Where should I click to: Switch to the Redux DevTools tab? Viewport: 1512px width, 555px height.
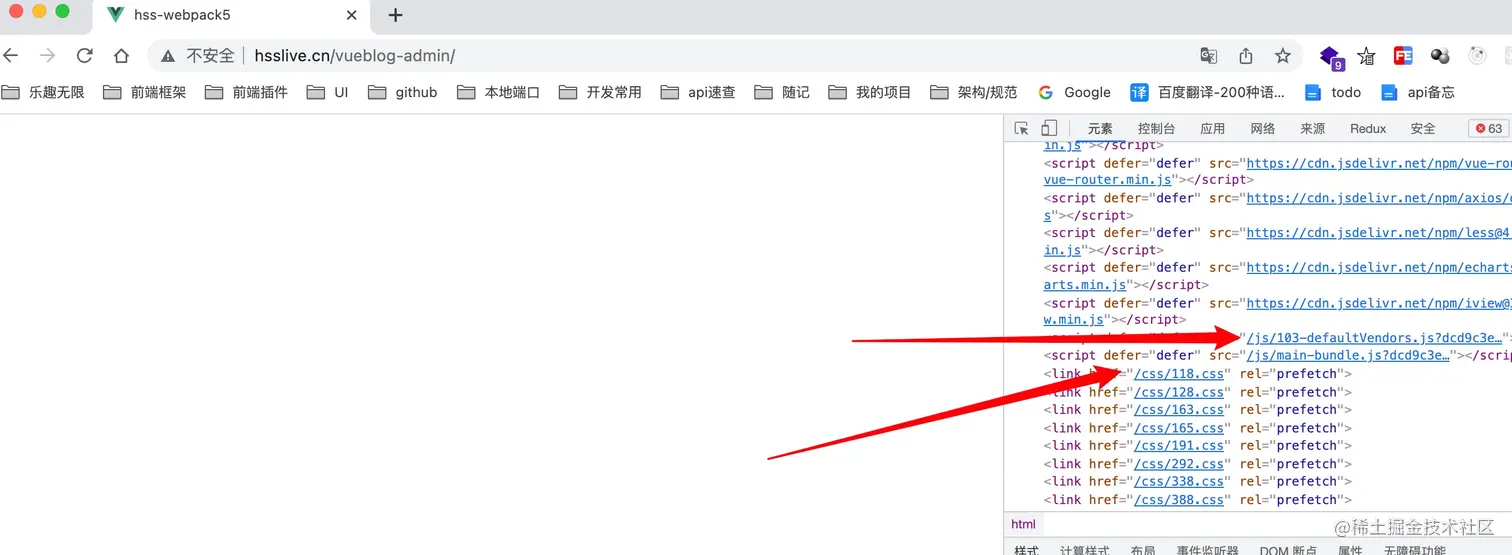tap(1368, 128)
